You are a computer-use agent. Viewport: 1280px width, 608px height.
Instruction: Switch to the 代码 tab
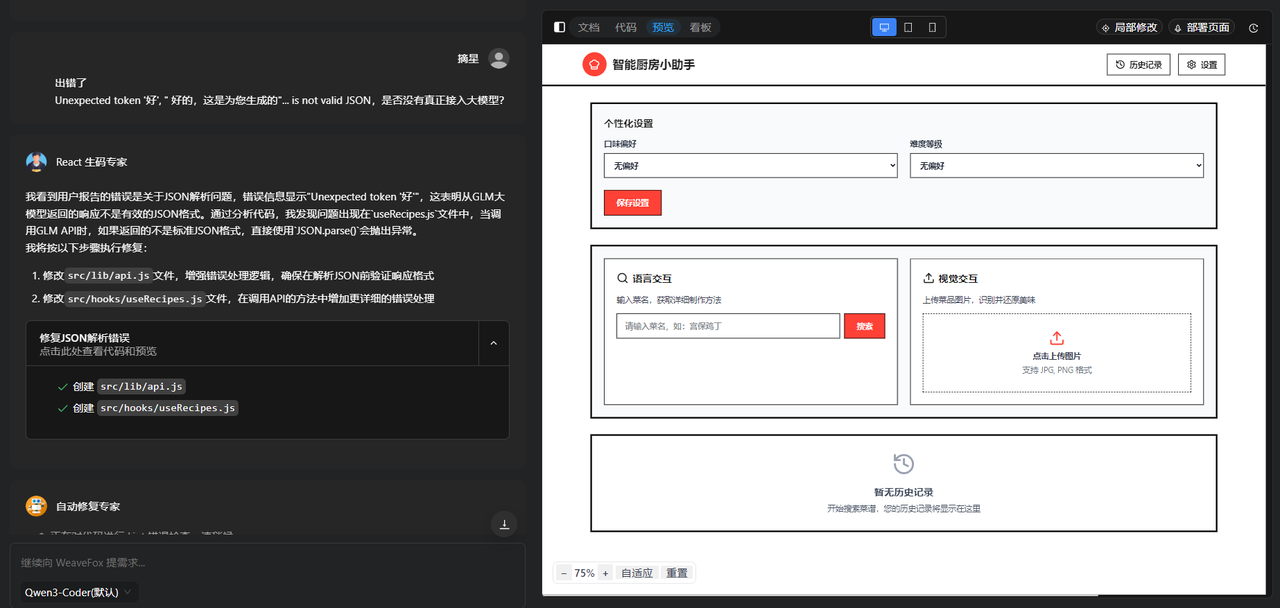coord(626,28)
